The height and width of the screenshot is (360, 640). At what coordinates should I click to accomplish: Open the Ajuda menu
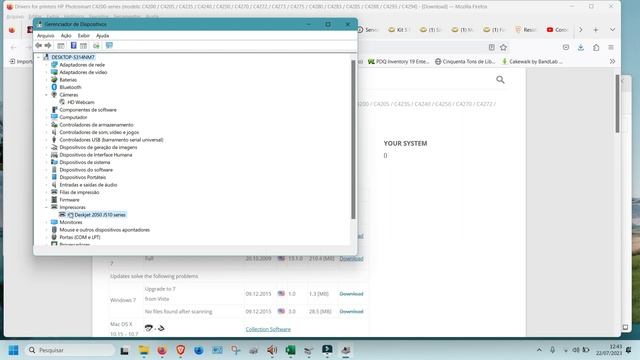click(x=102, y=36)
